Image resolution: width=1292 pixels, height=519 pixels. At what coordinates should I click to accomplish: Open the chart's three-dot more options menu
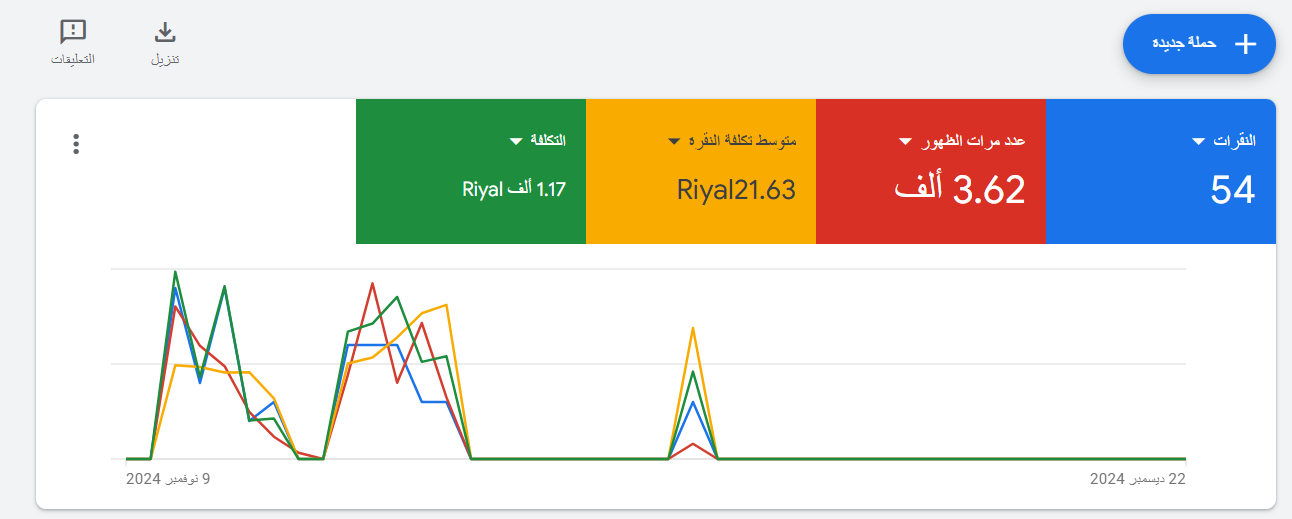click(x=76, y=144)
